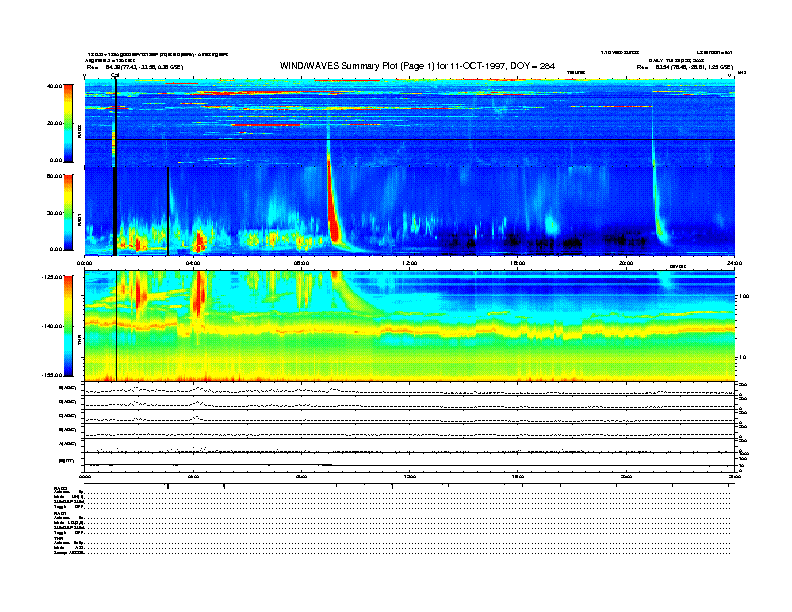Click the 60.00 color scale label
The width and height of the screenshot is (792, 612).
click(x=54, y=176)
